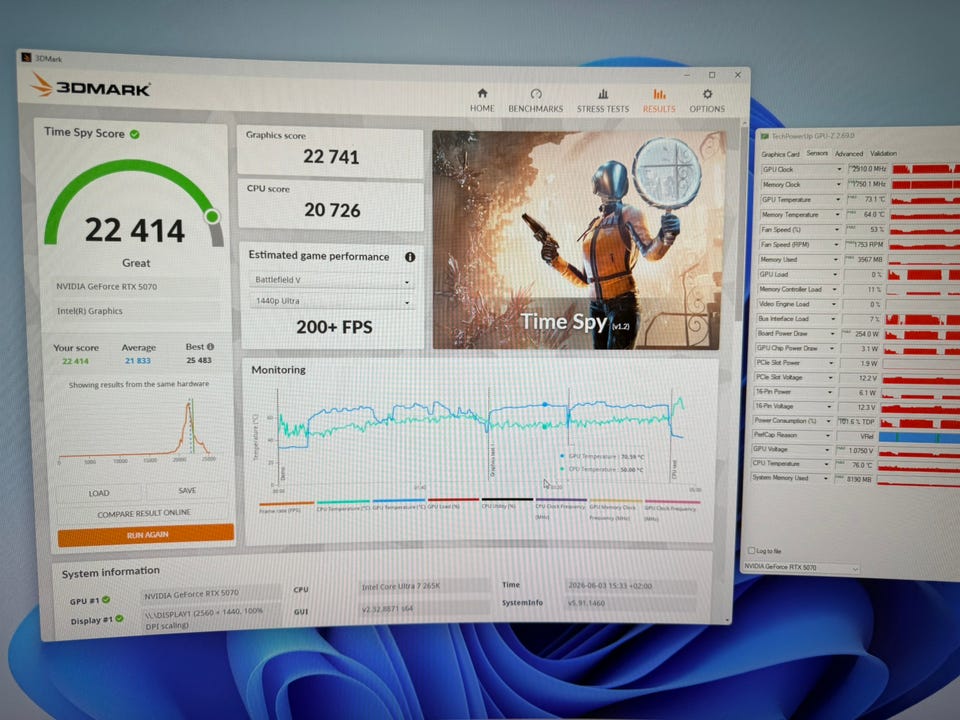Open GPU Clock sensor dropdown in GPU-Z

(x=839, y=169)
